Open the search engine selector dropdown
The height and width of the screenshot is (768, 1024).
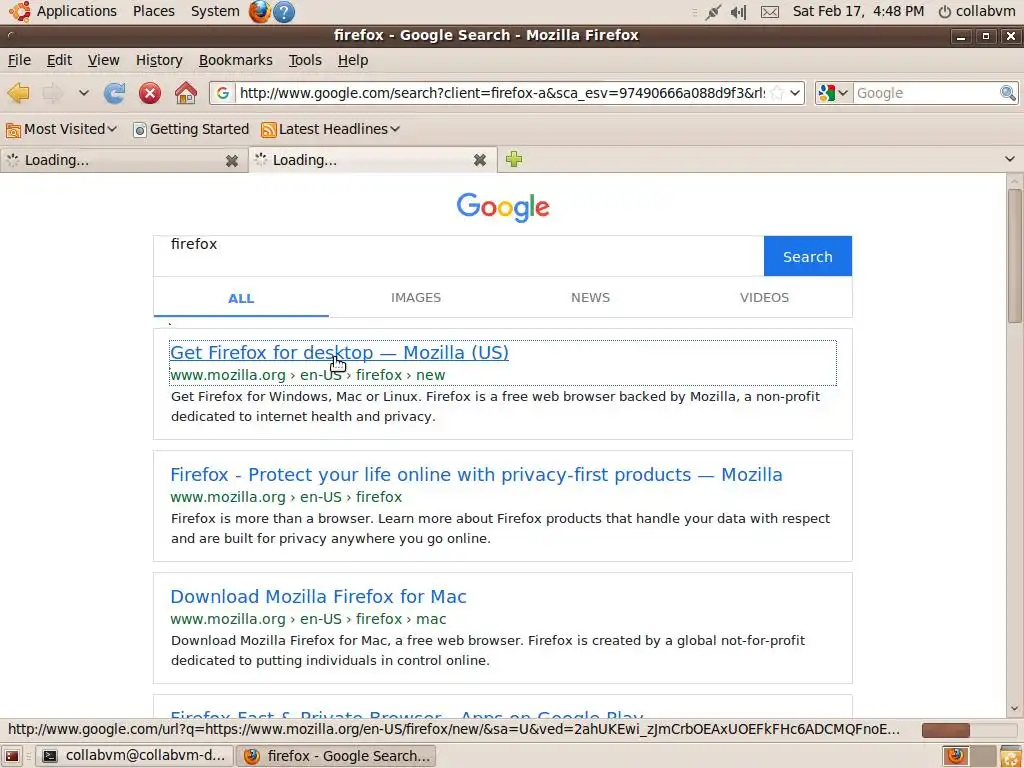tap(834, 93)
